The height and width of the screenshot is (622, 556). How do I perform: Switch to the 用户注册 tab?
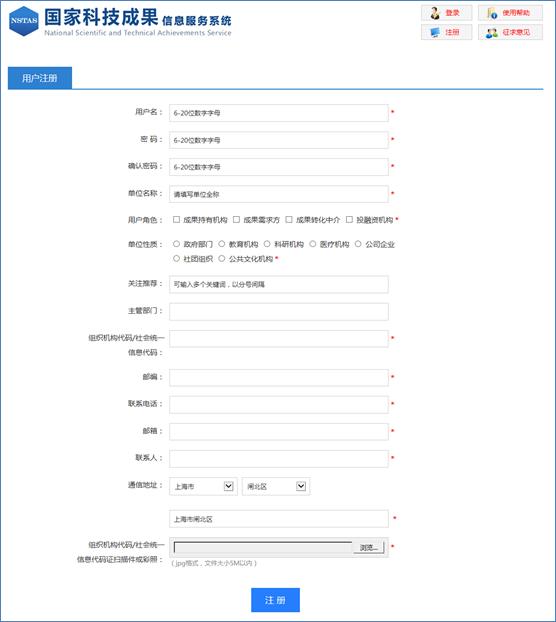[x=40, y=78]
